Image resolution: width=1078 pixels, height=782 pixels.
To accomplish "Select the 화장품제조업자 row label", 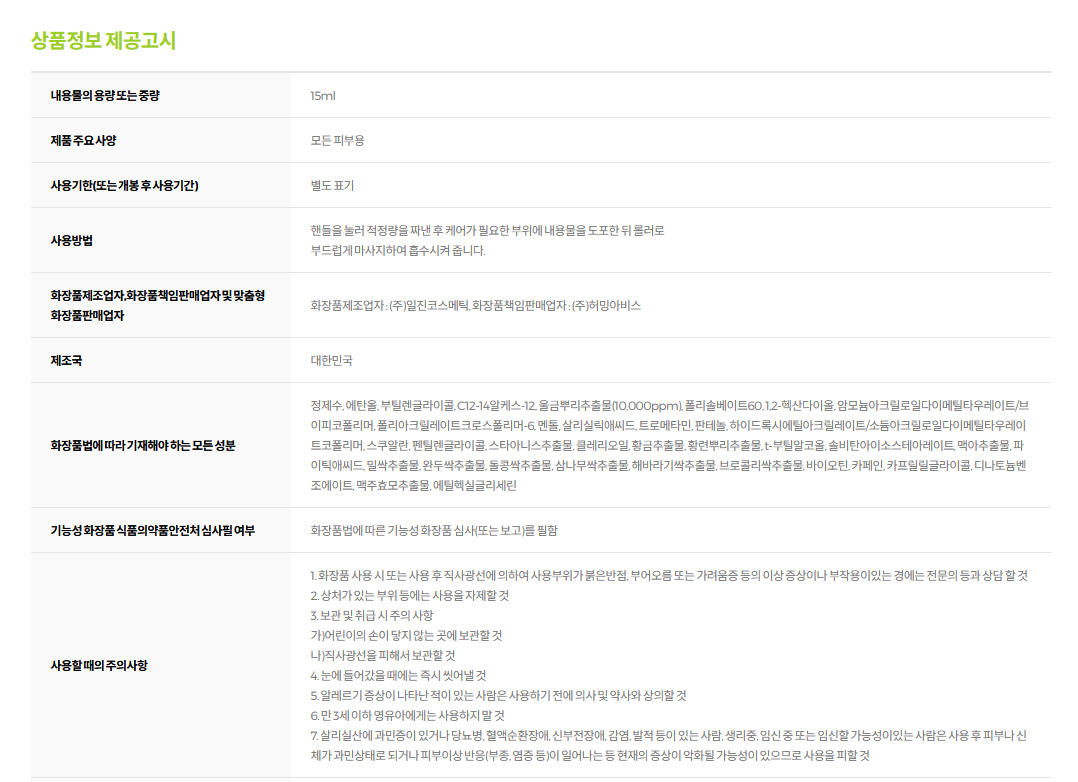I will (x=157, y=305).
